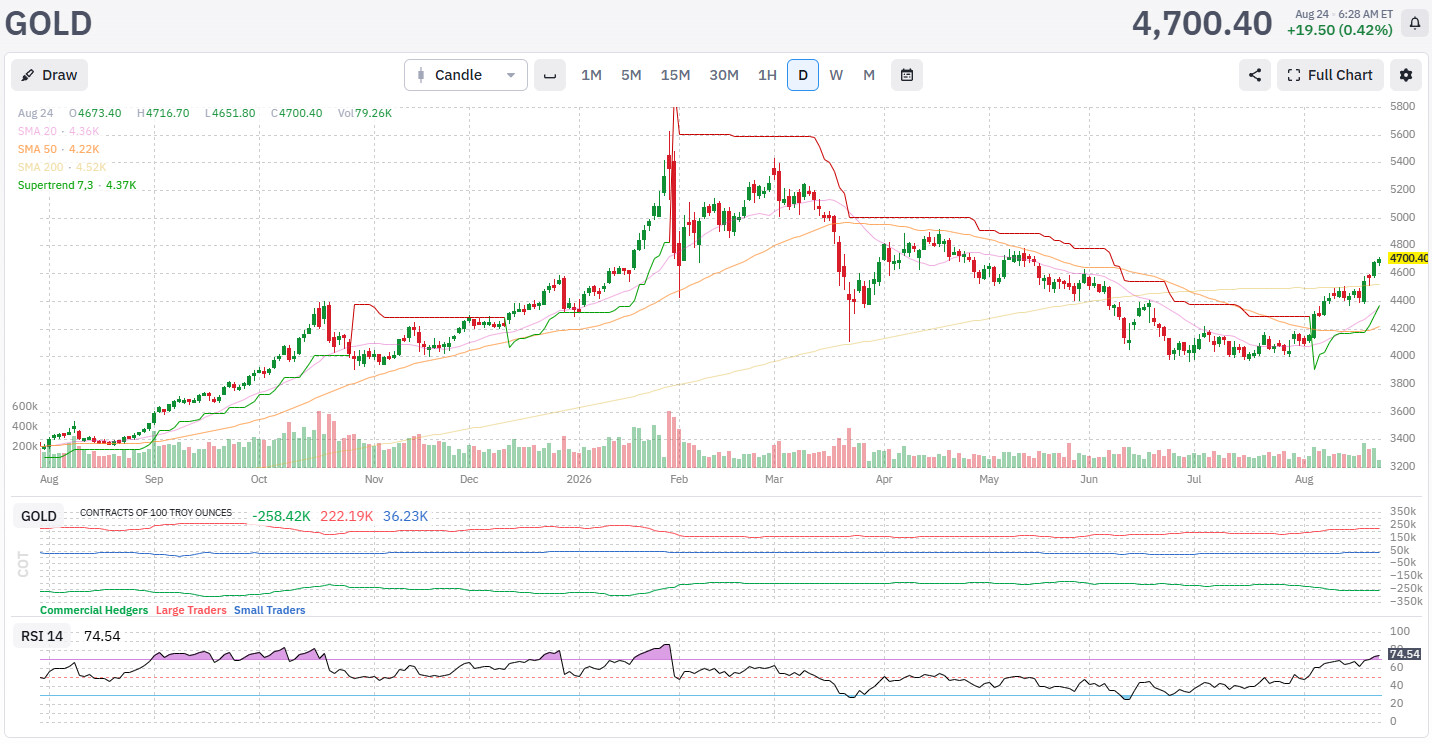The image size is (1432, 744).
Task: Select the Commercial Hedgers legend entry
Action: point(94,610)
